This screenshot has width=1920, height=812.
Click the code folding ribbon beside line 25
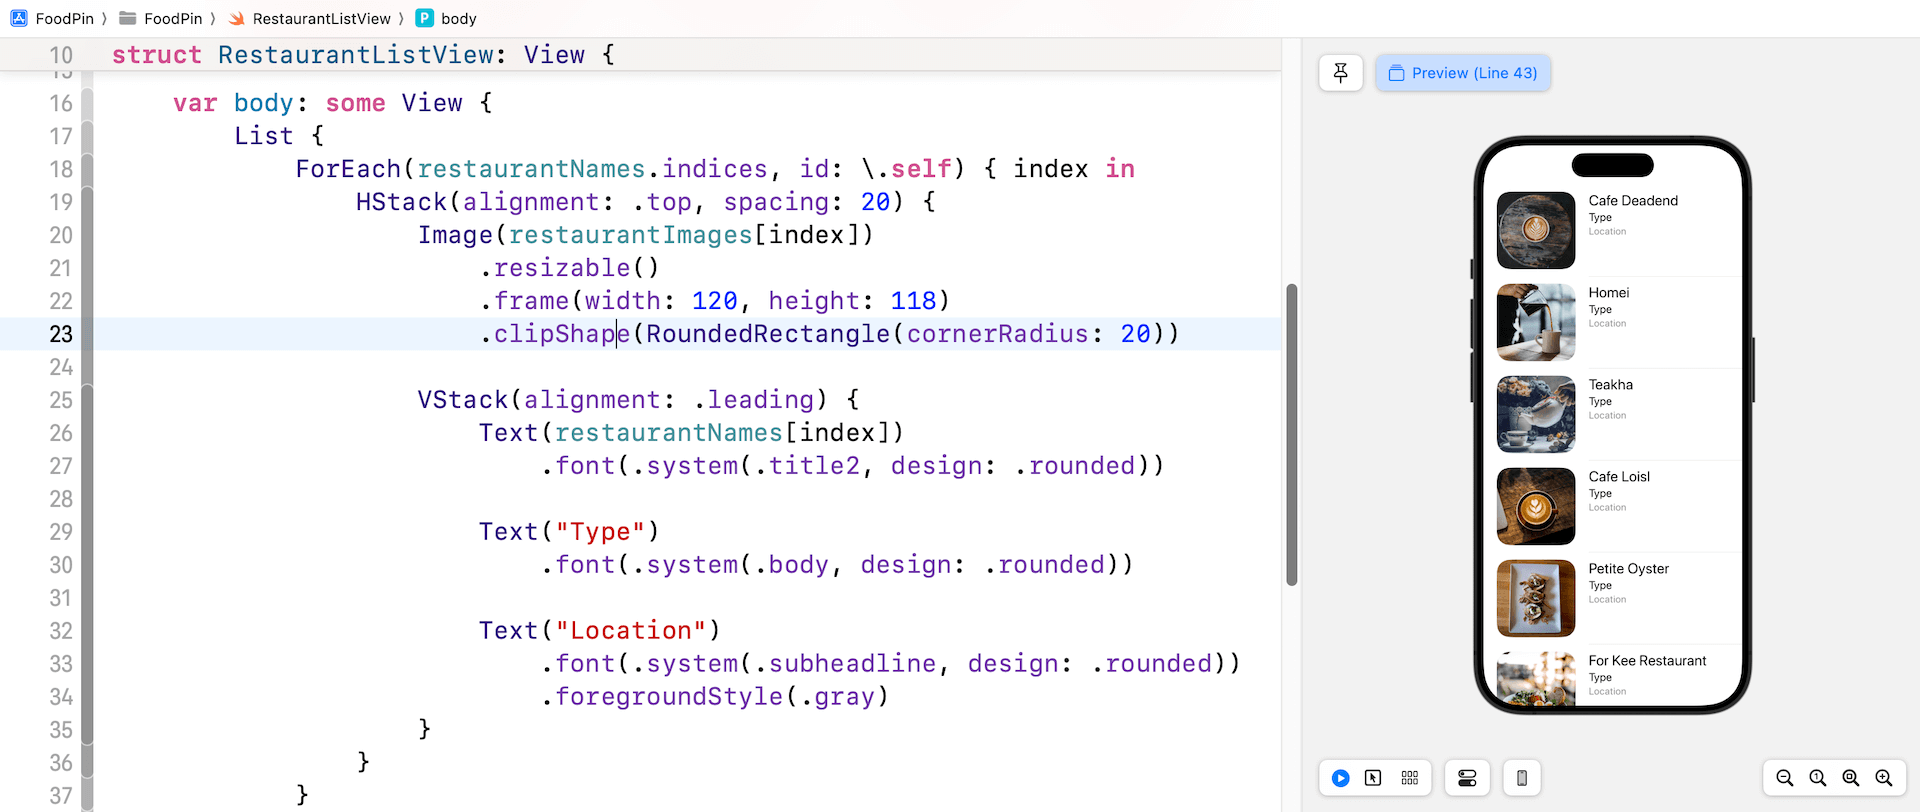point(87,400)
